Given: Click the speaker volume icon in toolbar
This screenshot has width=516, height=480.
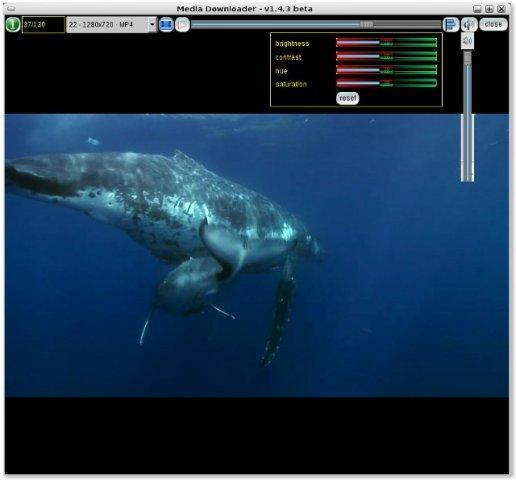Looking at the screenshot, I should 469,25.
